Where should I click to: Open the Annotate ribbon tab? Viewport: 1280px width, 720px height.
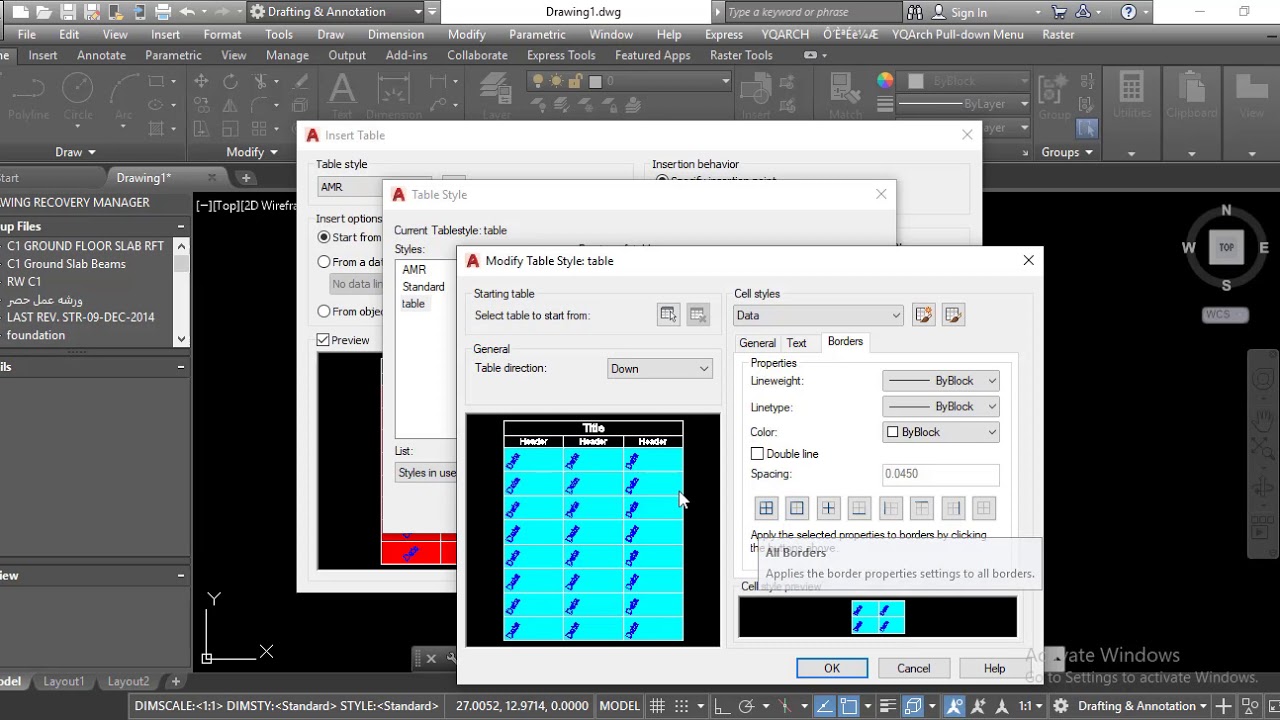pos(101,55)
